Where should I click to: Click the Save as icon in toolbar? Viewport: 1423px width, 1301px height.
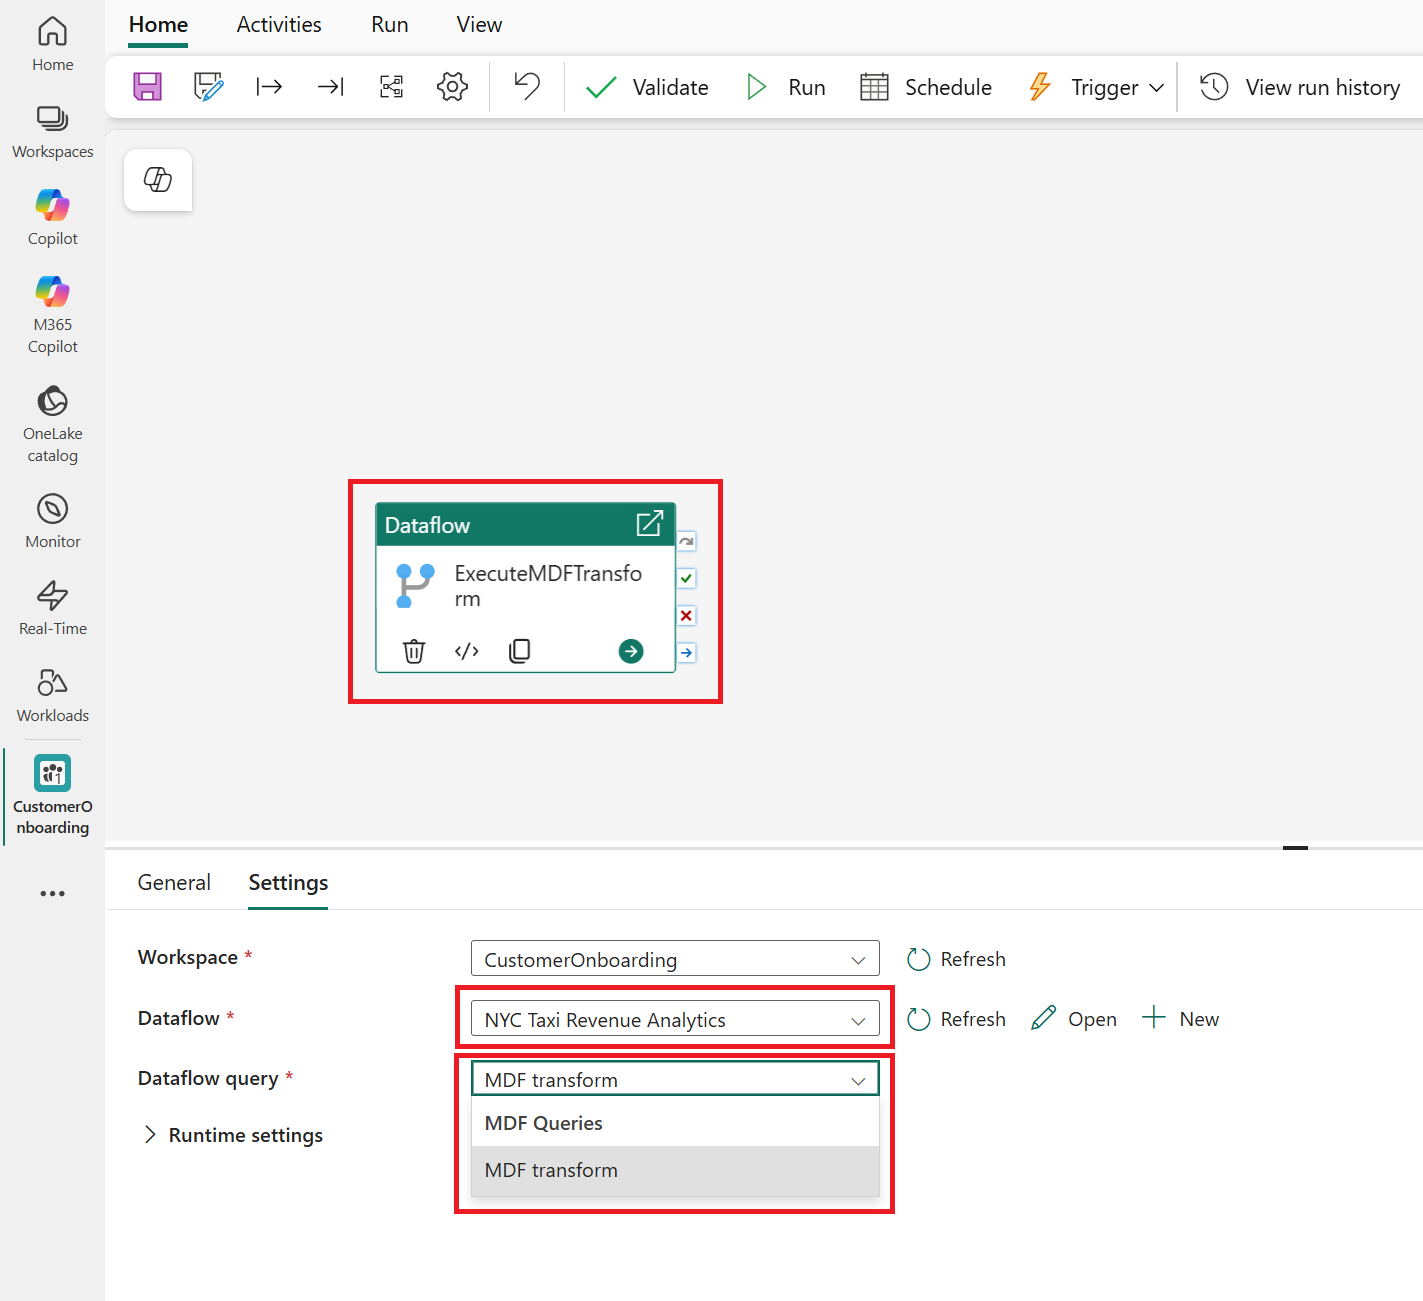click(208, 87)
